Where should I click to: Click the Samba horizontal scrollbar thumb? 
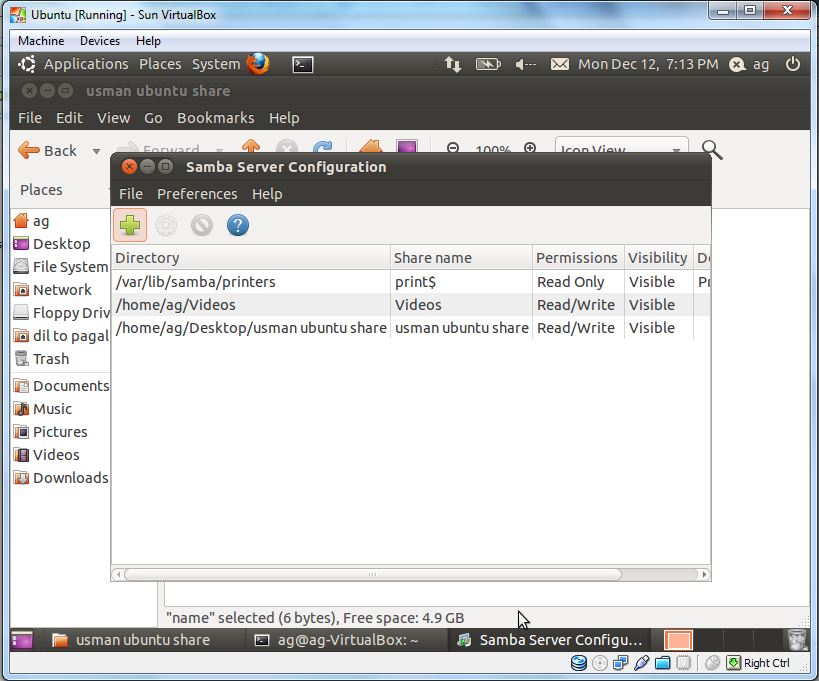pyautogui.click(x=373, y=574)
